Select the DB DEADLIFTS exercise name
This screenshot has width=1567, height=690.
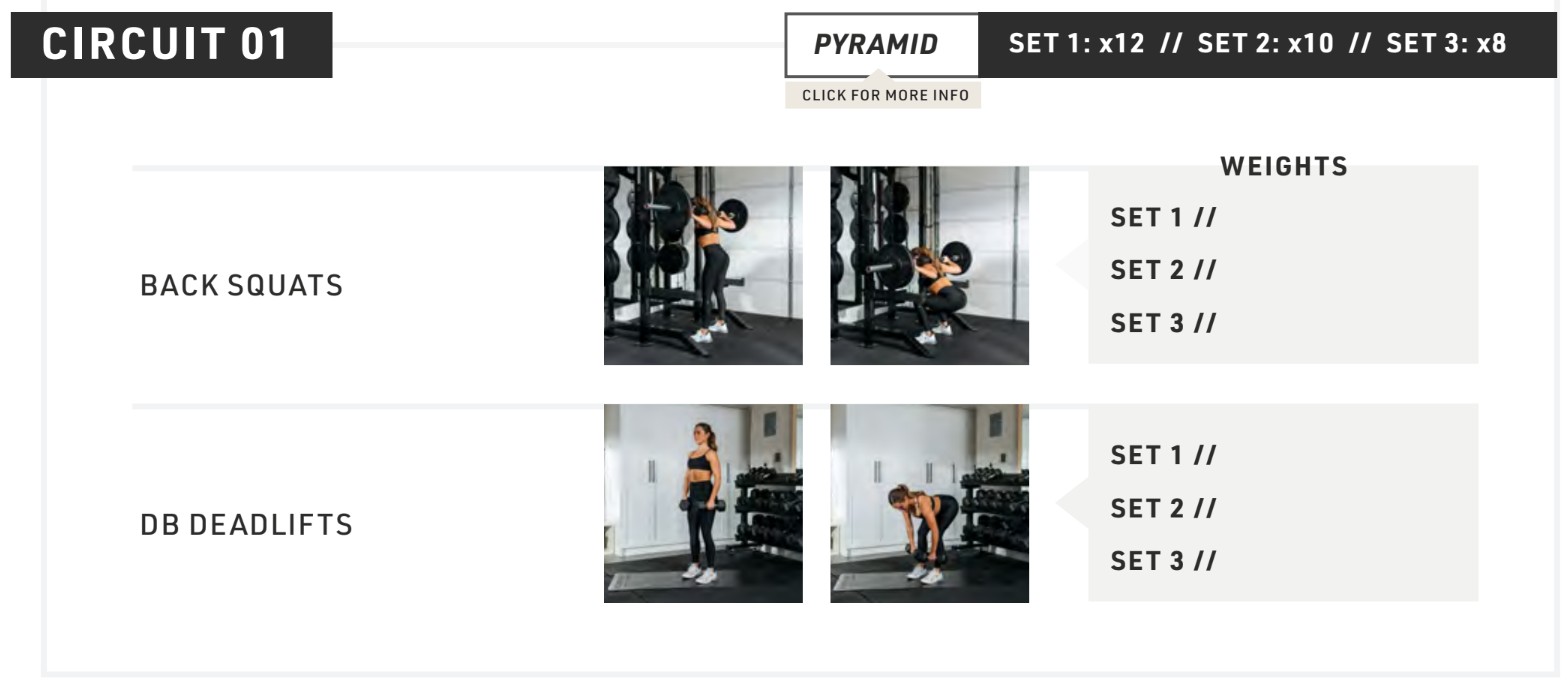(246, 524)
